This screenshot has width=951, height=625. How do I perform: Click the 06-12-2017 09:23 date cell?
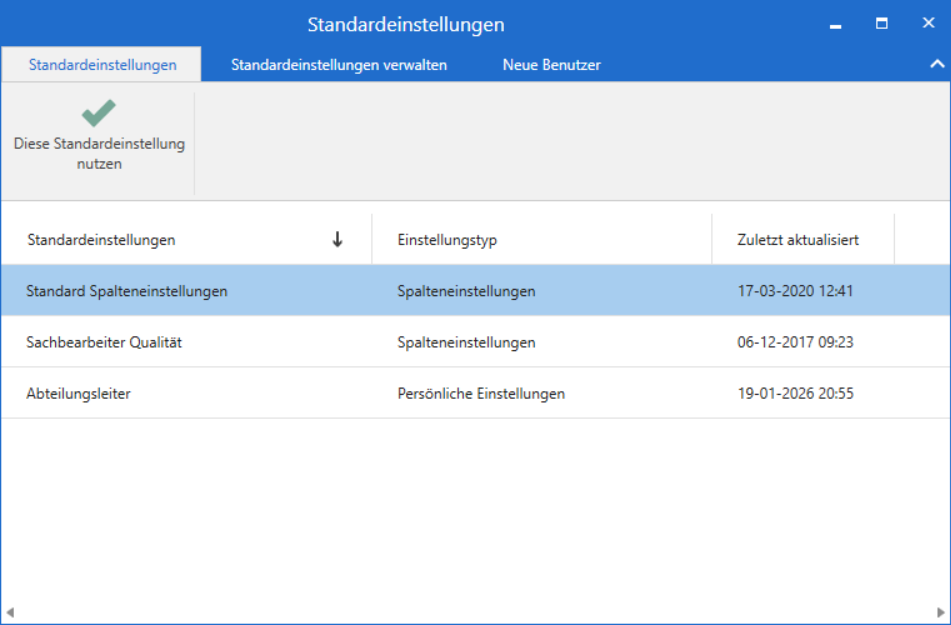795,342
